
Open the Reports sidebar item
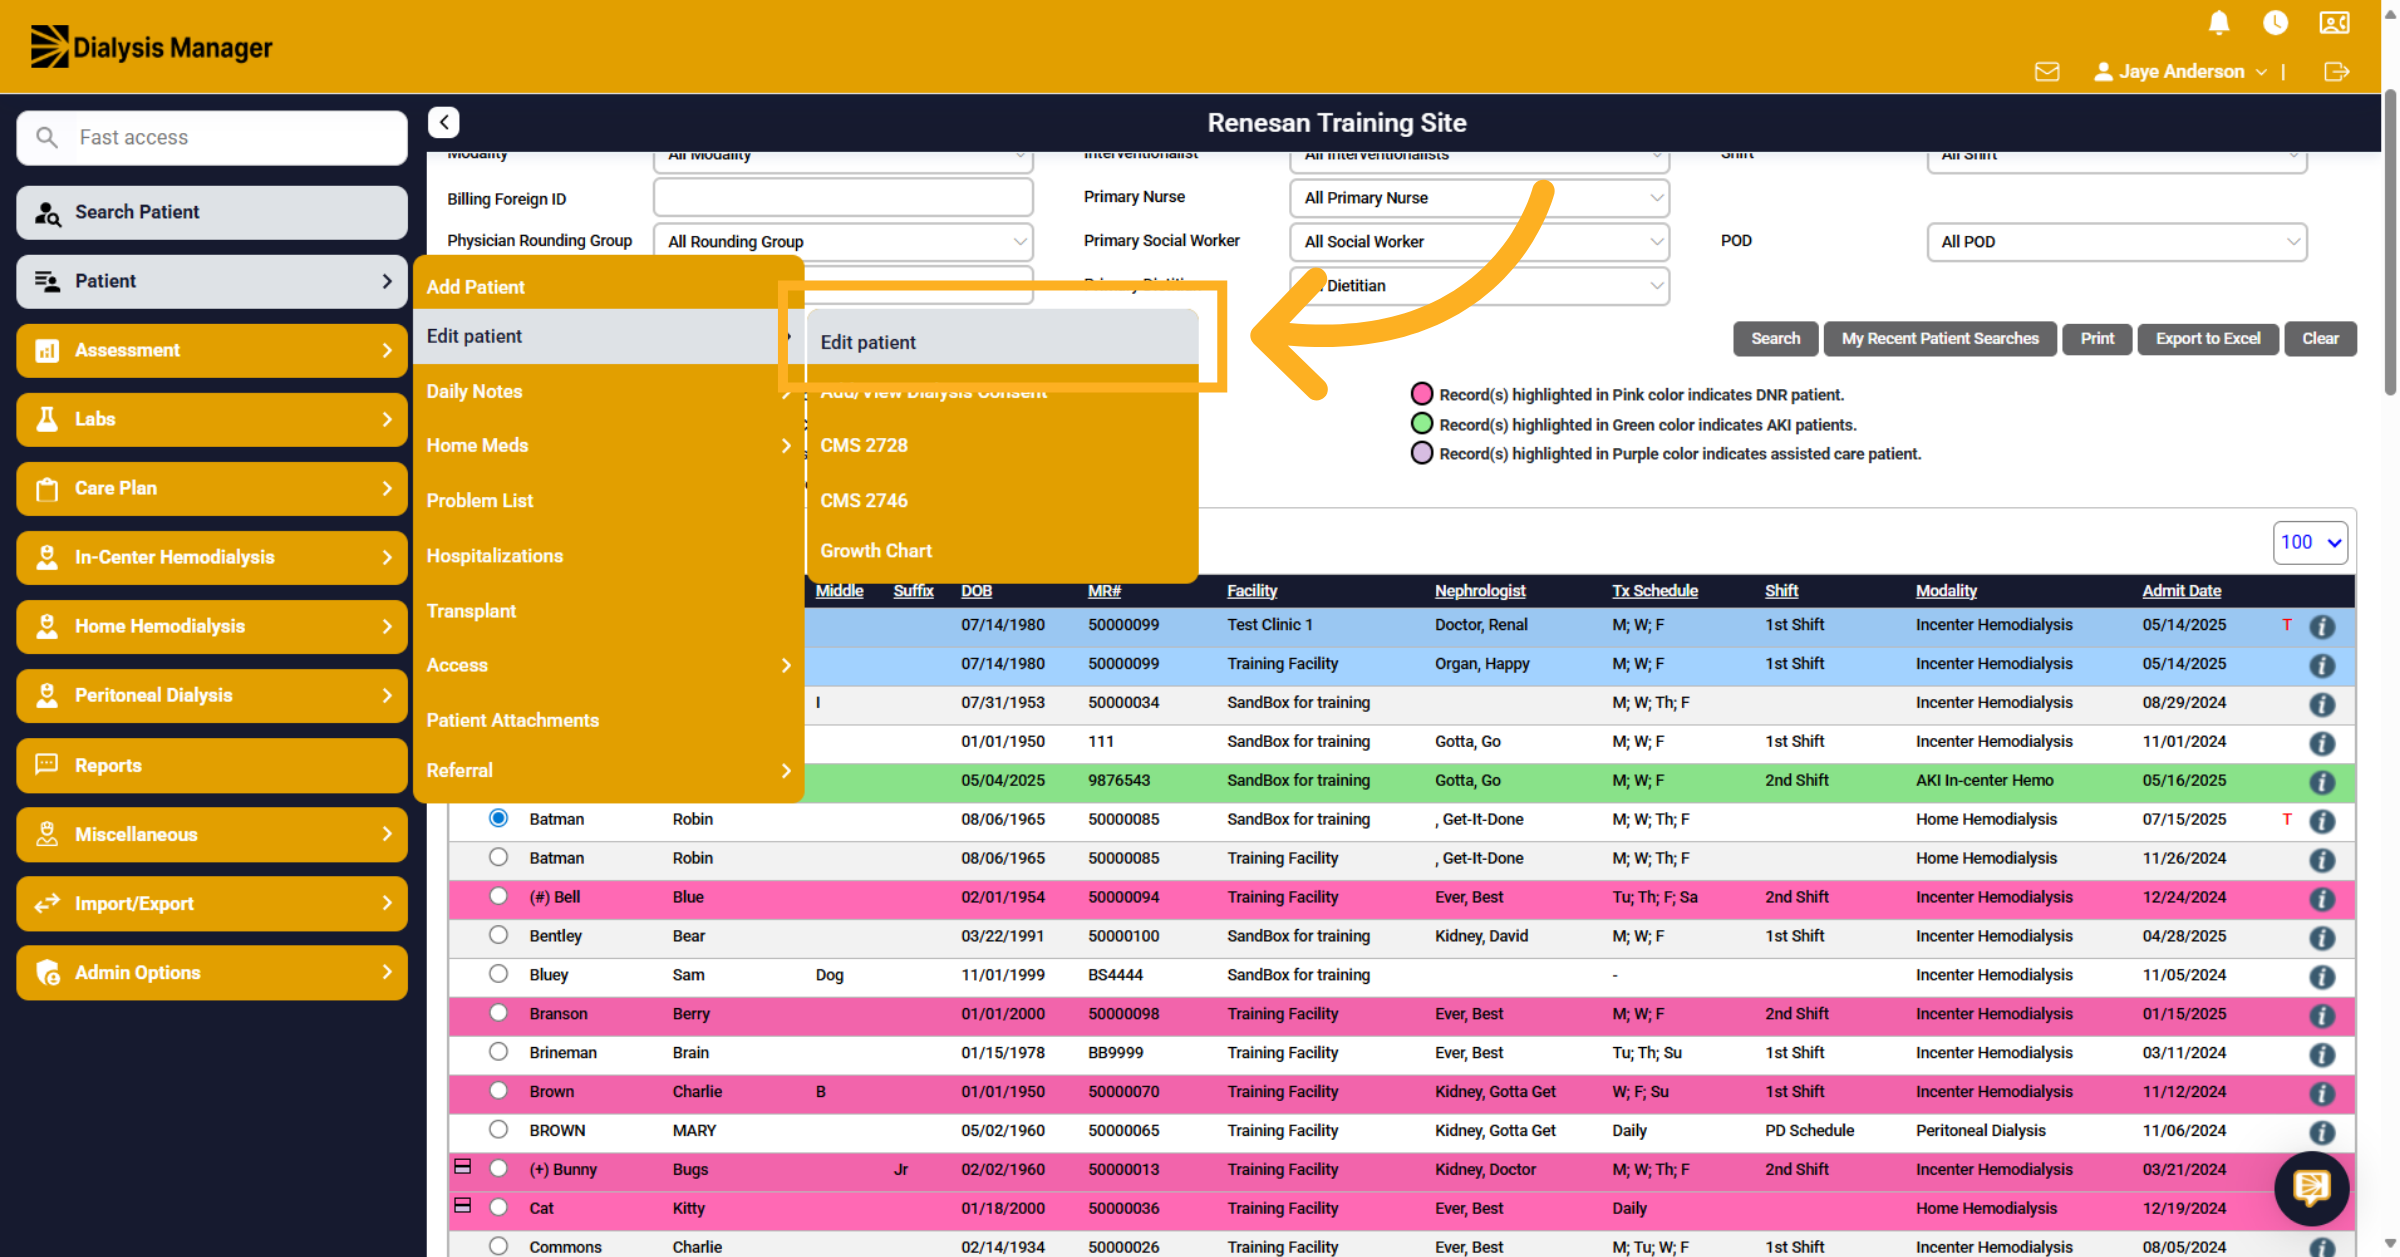212,765
